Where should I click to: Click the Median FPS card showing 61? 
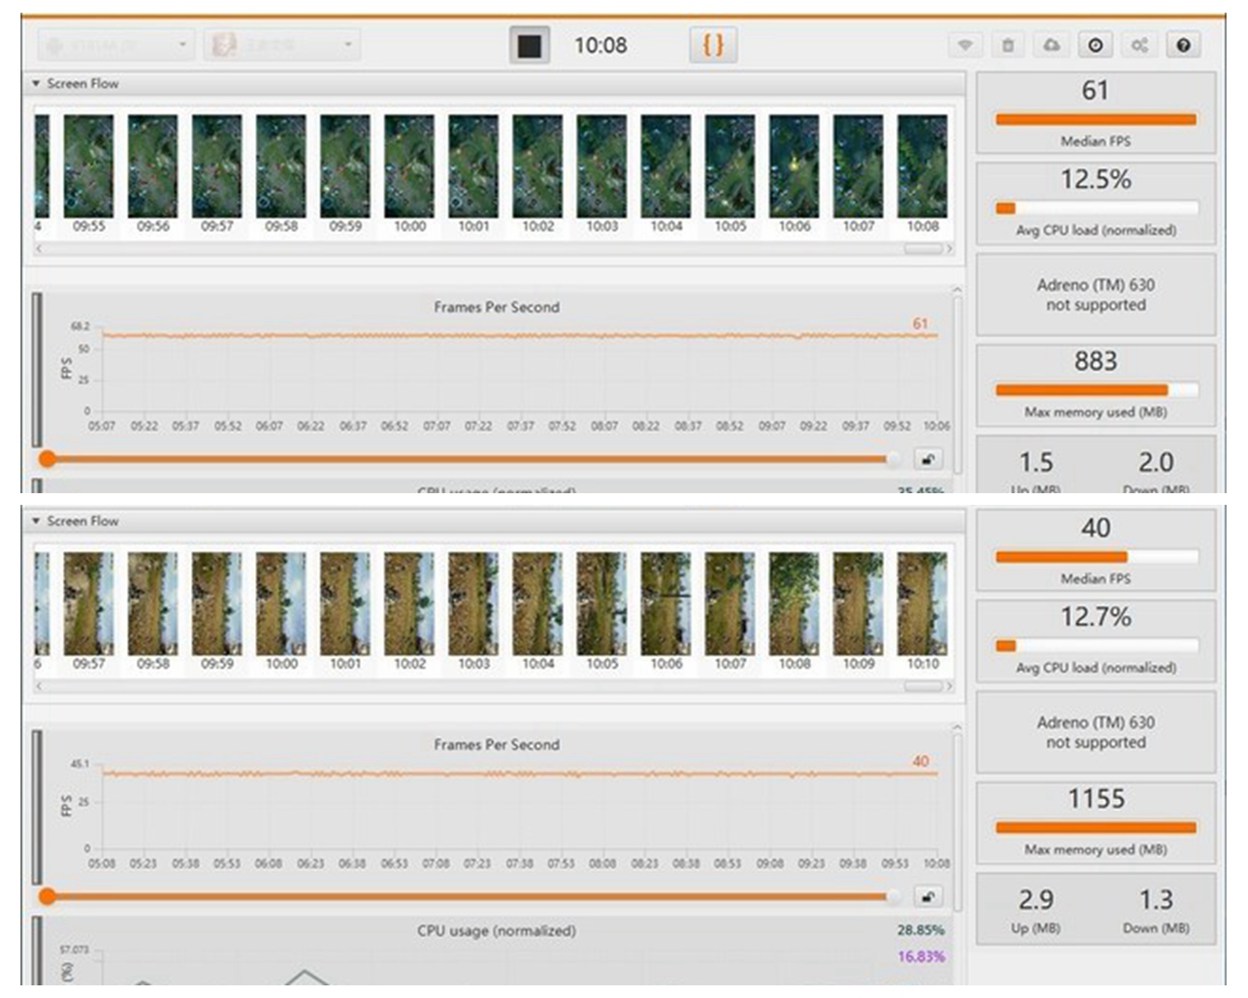(x=1096, y=112)
